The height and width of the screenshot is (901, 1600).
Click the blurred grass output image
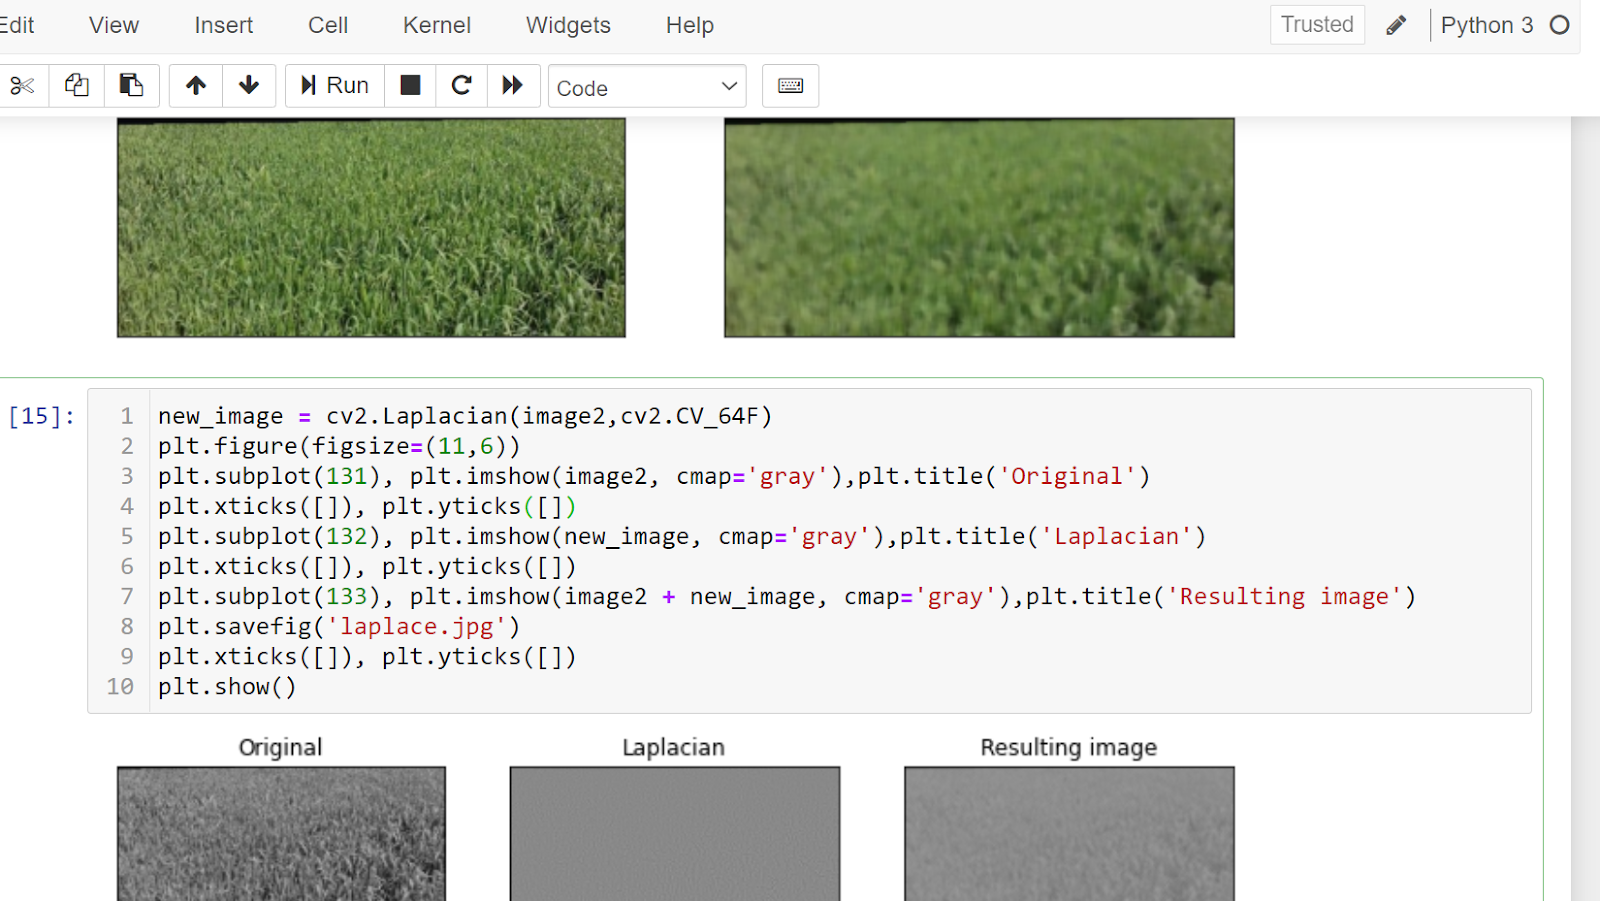979,227
